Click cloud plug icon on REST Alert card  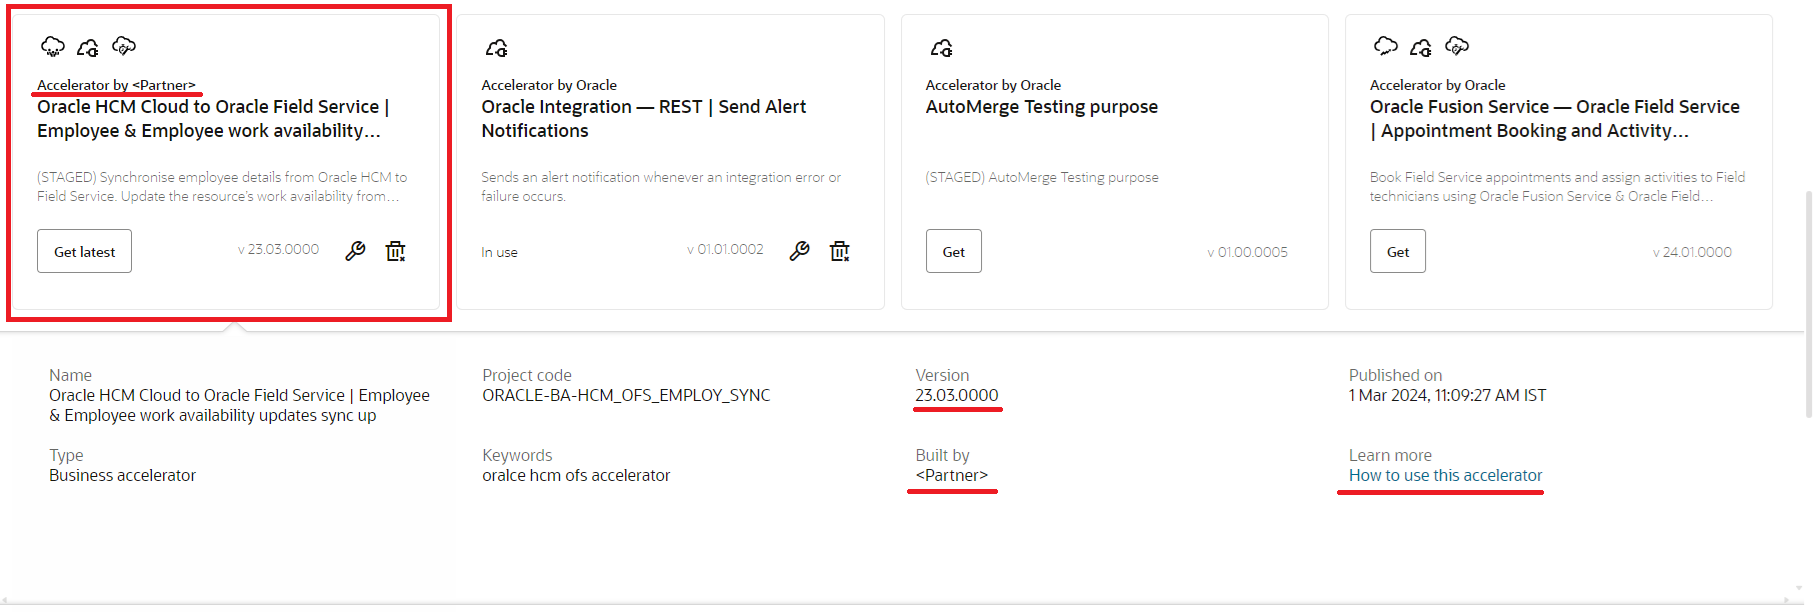tap(497, 48)
